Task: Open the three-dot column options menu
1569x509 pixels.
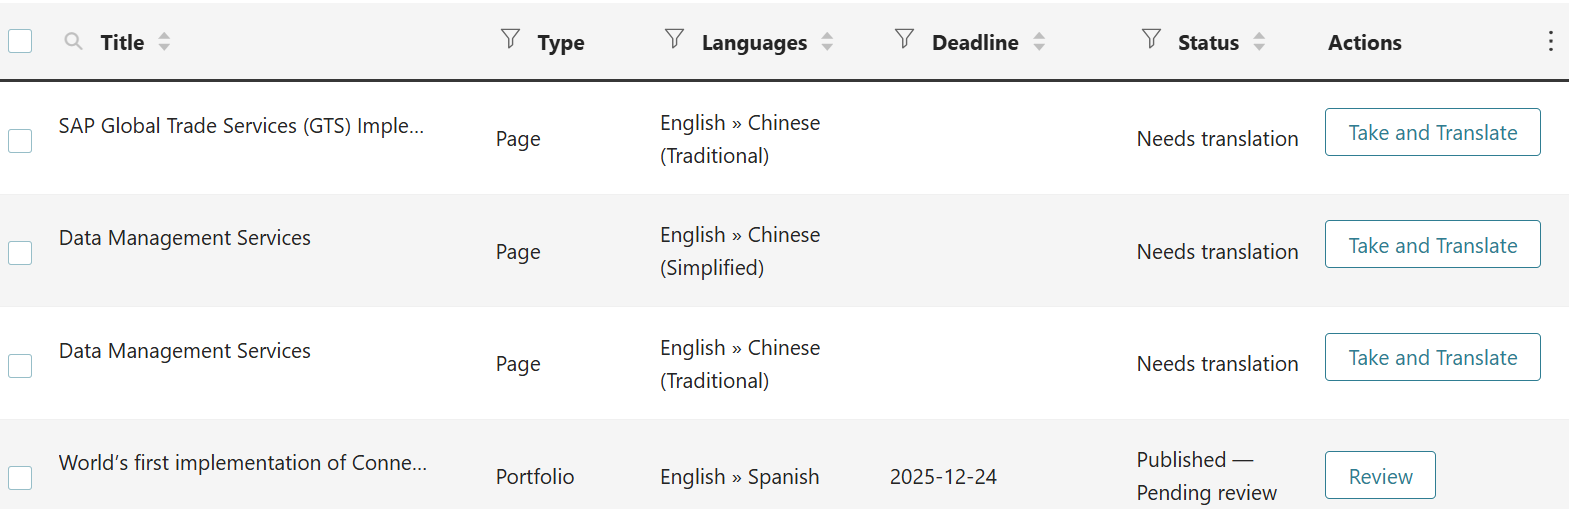Action: (1550, 41)
